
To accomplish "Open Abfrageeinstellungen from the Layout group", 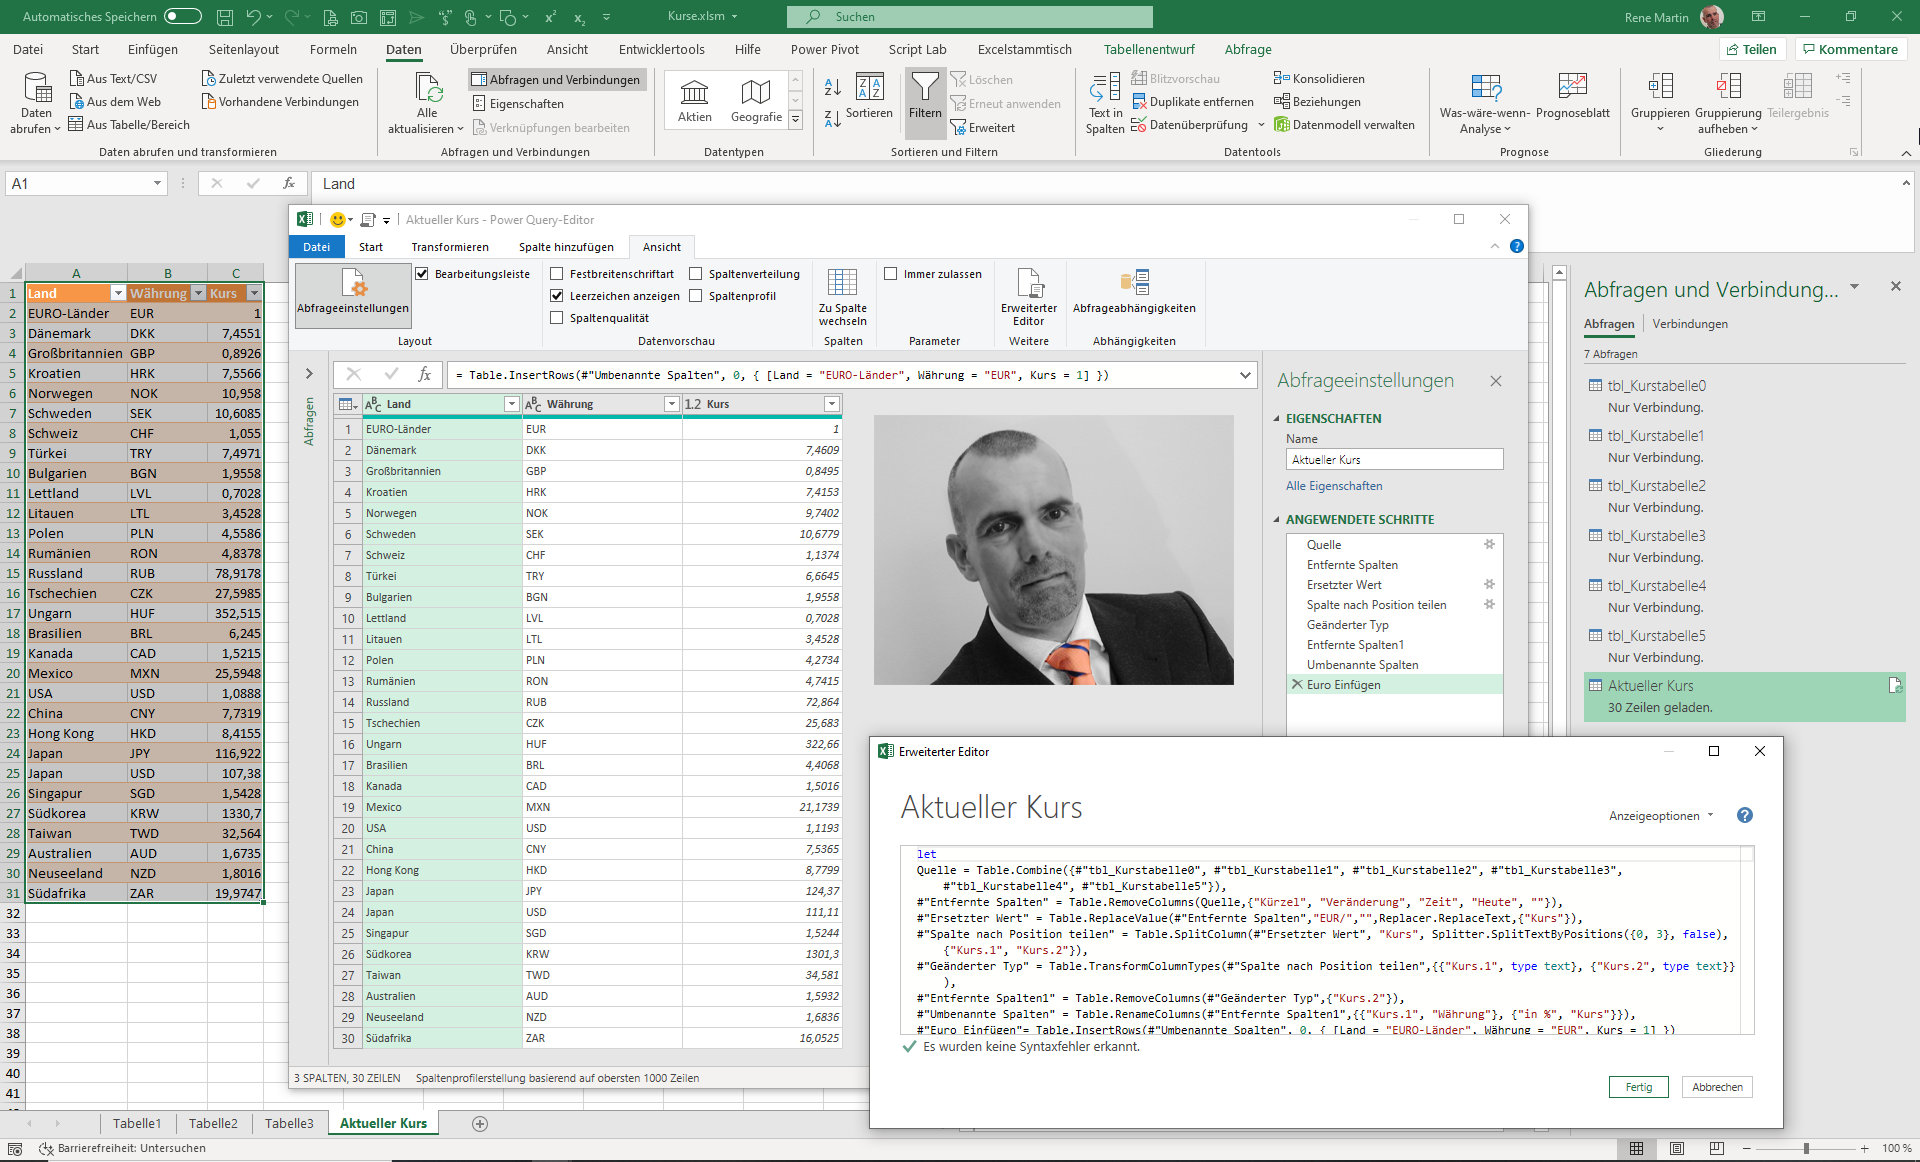I will click(352, 295).
